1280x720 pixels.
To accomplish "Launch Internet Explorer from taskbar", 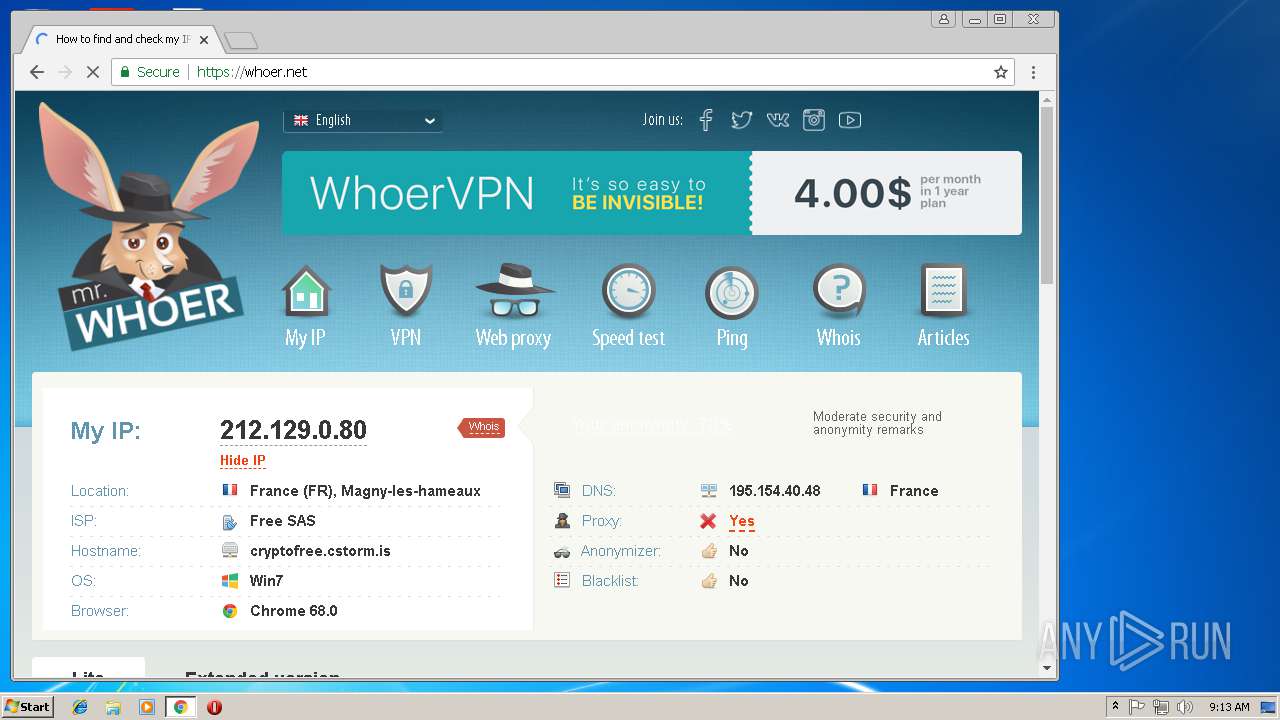I will tap(80, 707).
